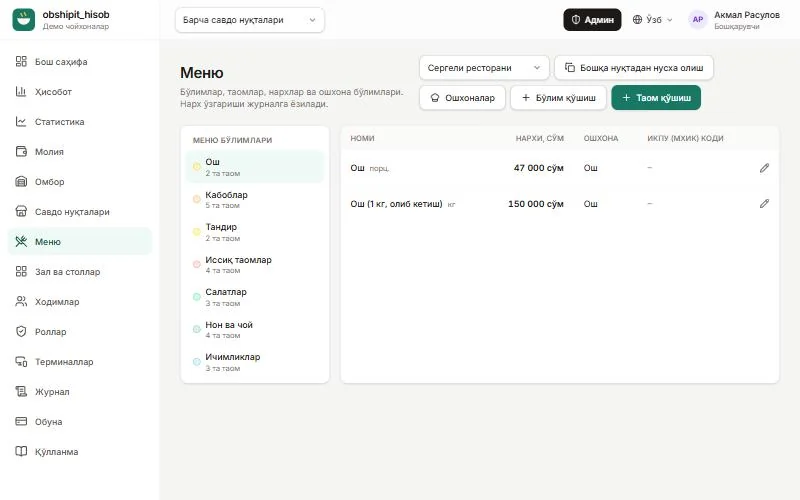Click the Обуна card icon
Viewport: 800px width, 500px height.
click(x=21, y=421)
